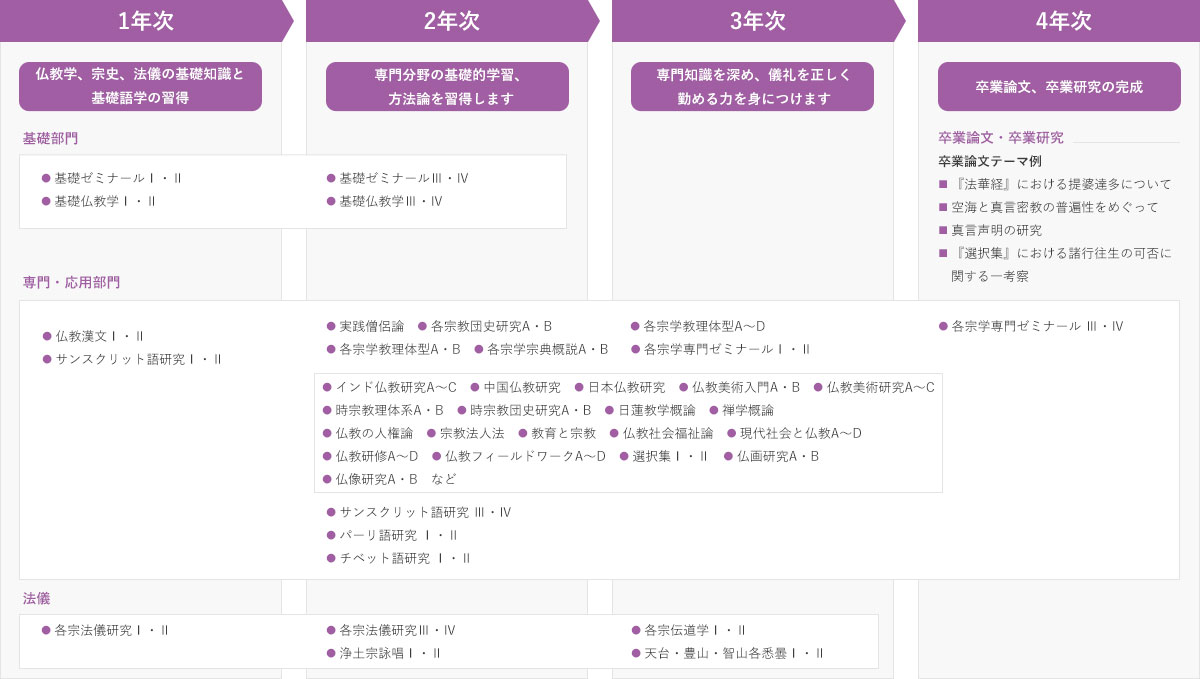
Task: Click 浄土宗詠唱Ⅰ・Ⅱ course
Action: pos(389,653)
